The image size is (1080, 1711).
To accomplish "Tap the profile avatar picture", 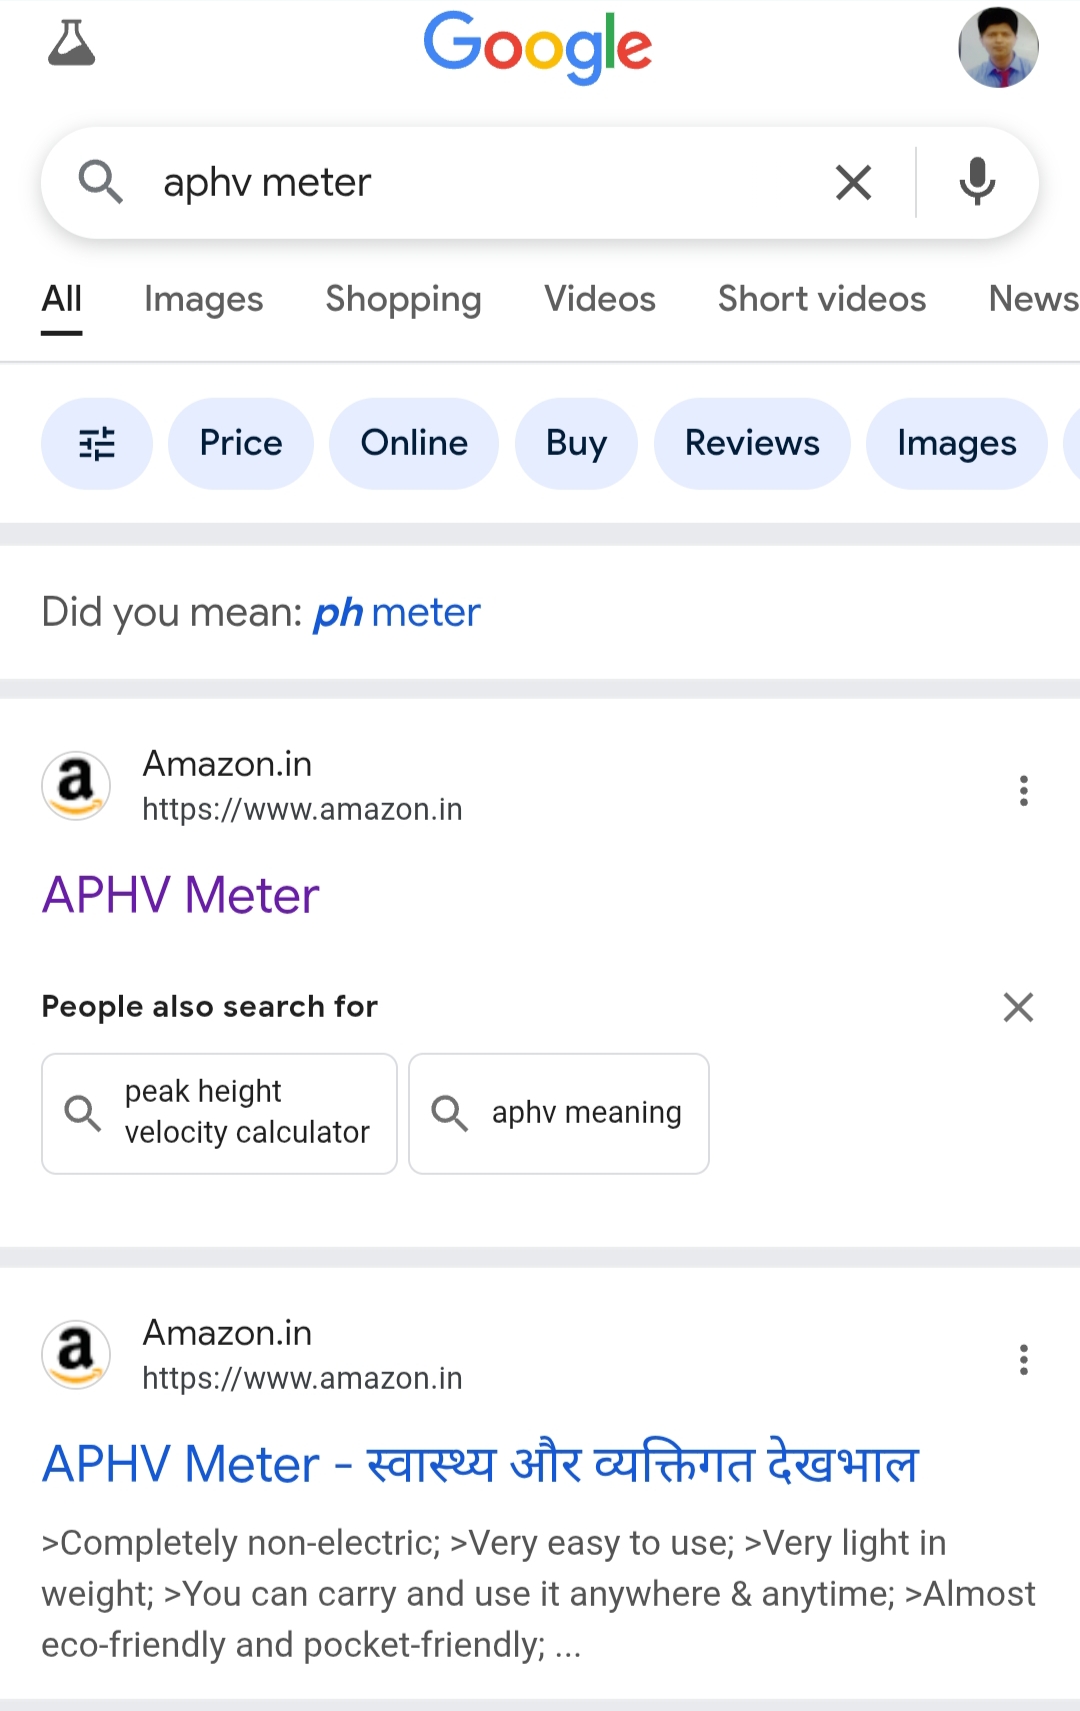I will (x=998, y=47).
